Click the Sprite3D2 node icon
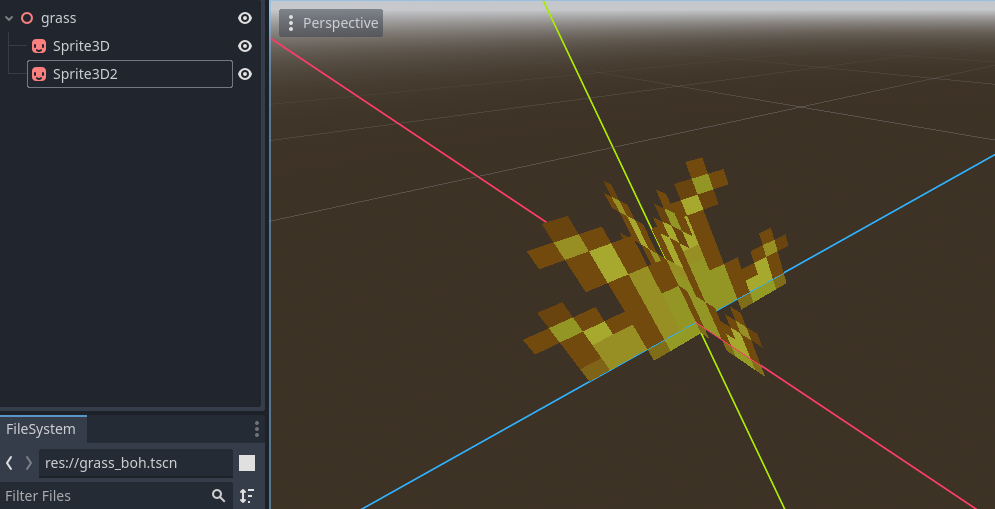995x509 pixels. tap(39, 74)
